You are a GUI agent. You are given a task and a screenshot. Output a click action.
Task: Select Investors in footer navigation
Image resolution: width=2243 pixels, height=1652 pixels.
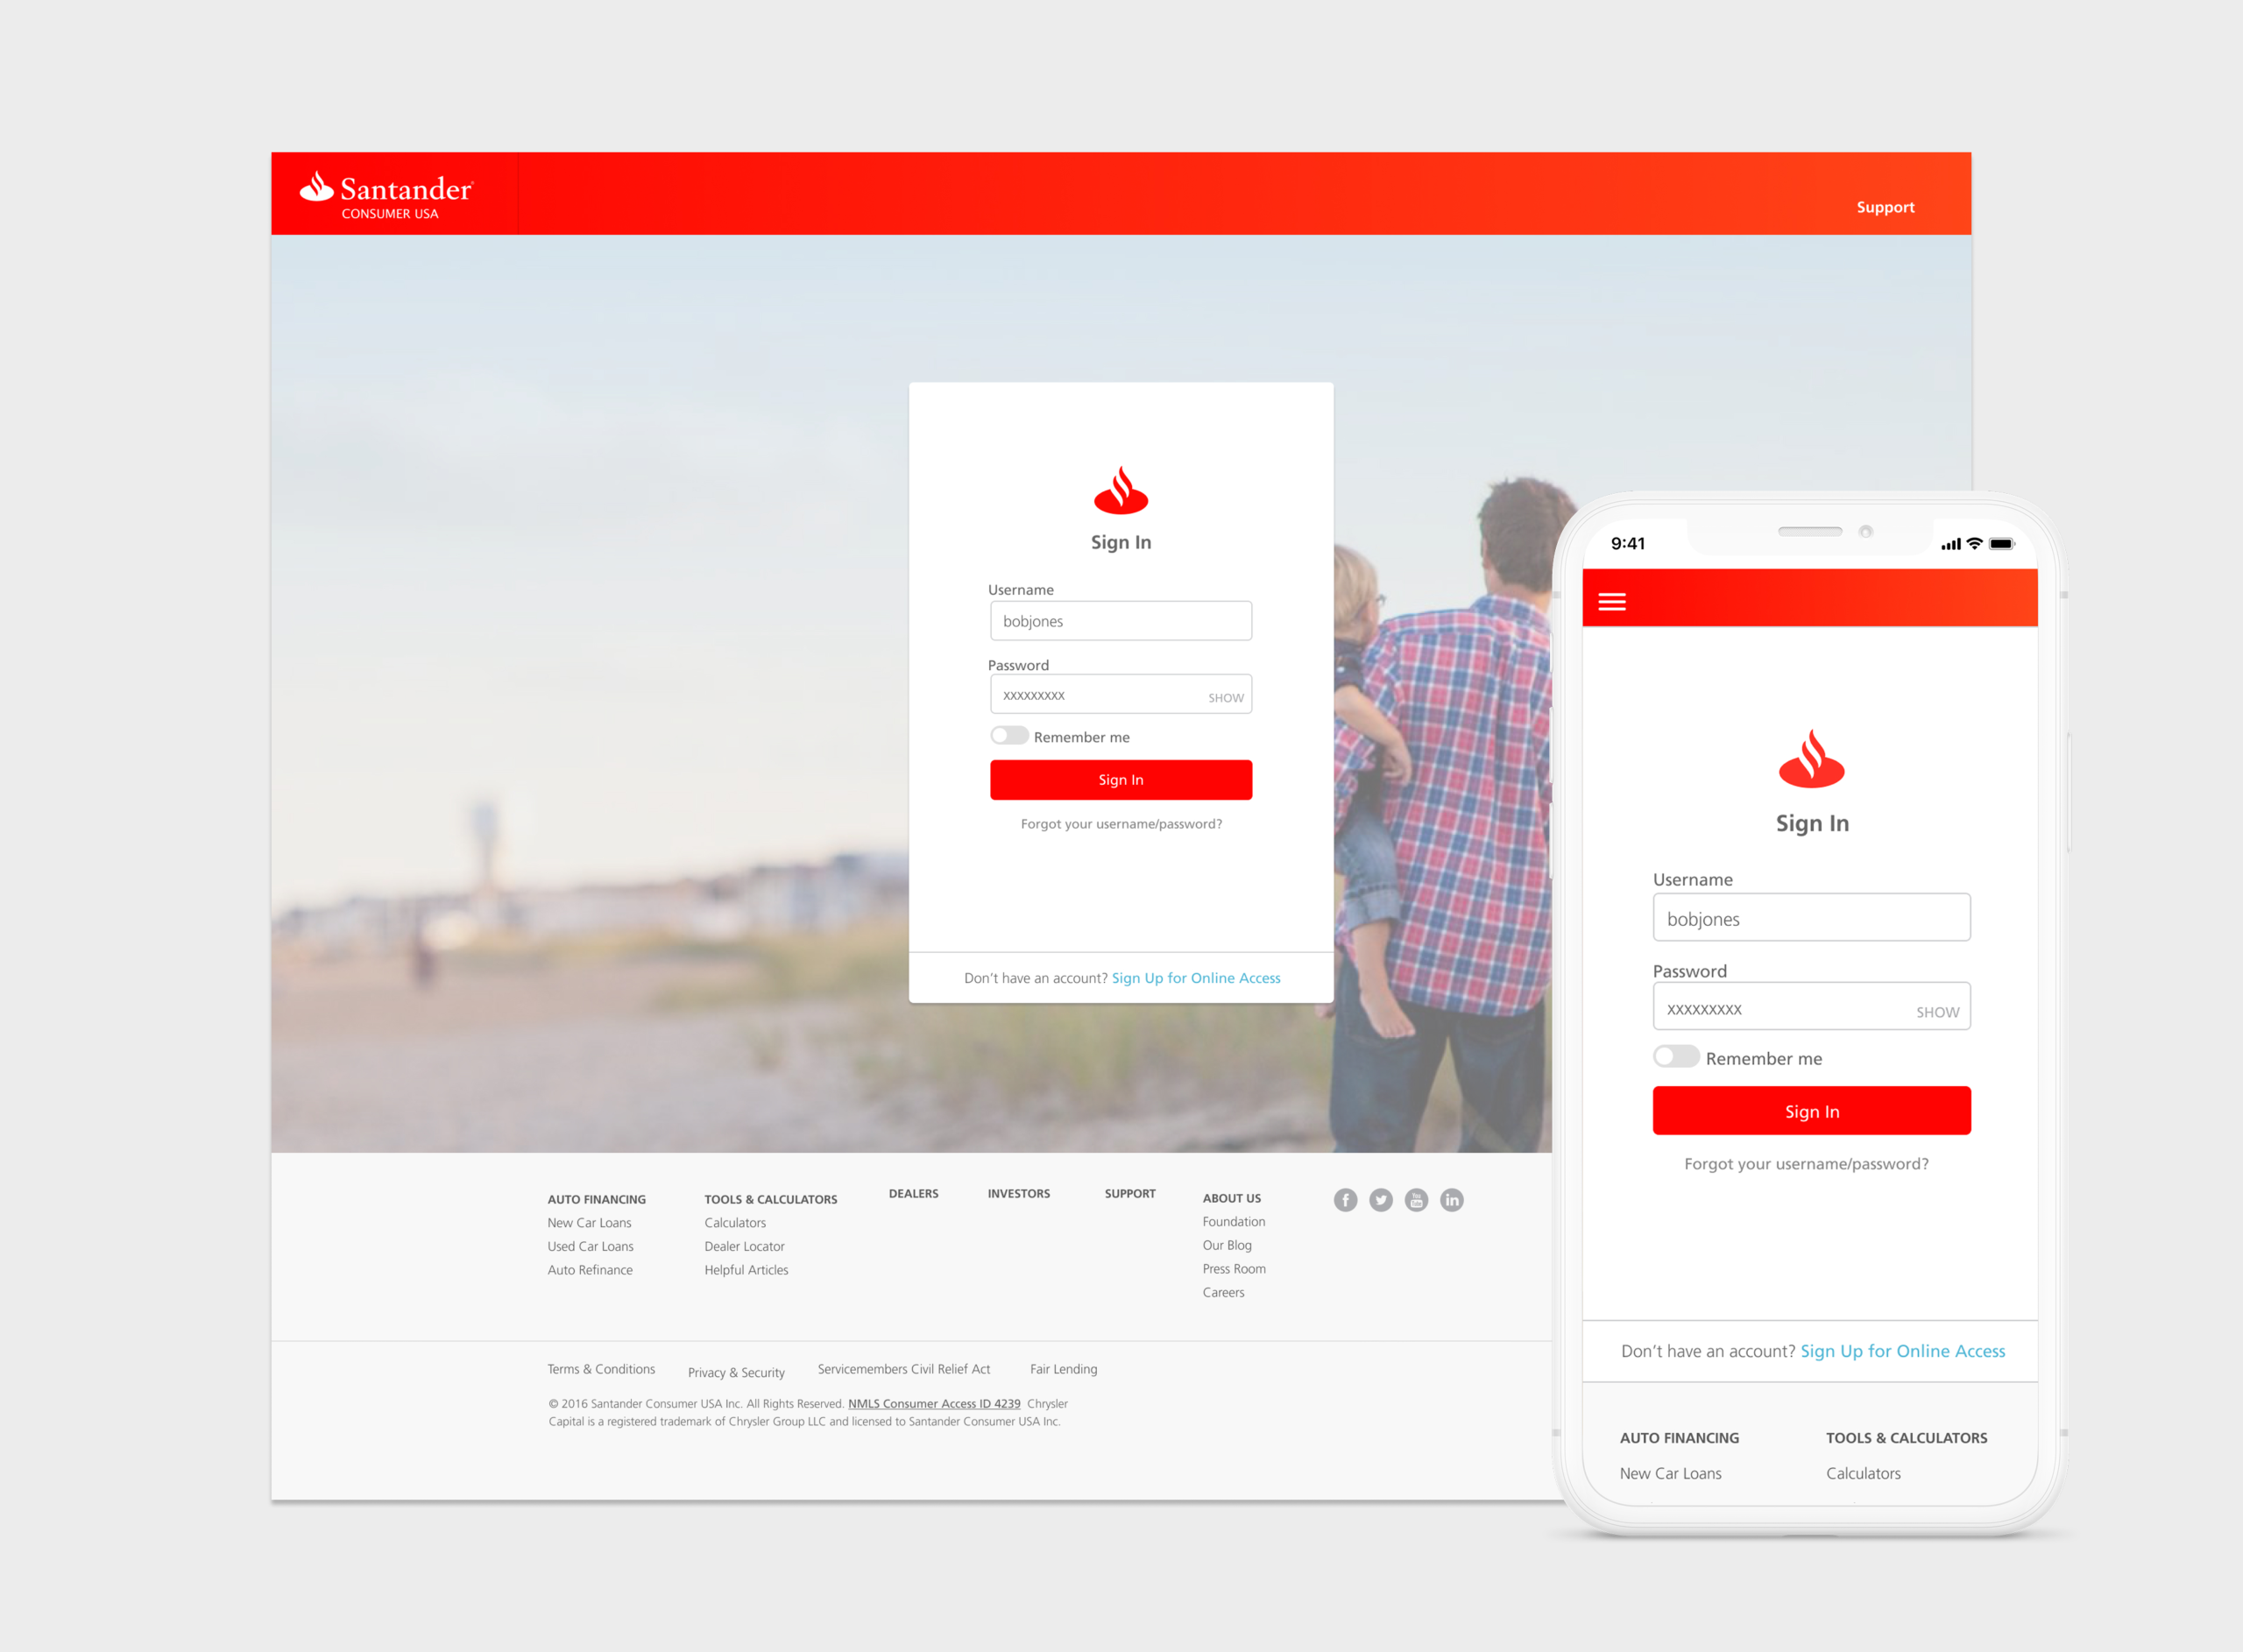click(x=1018, y=1194)
